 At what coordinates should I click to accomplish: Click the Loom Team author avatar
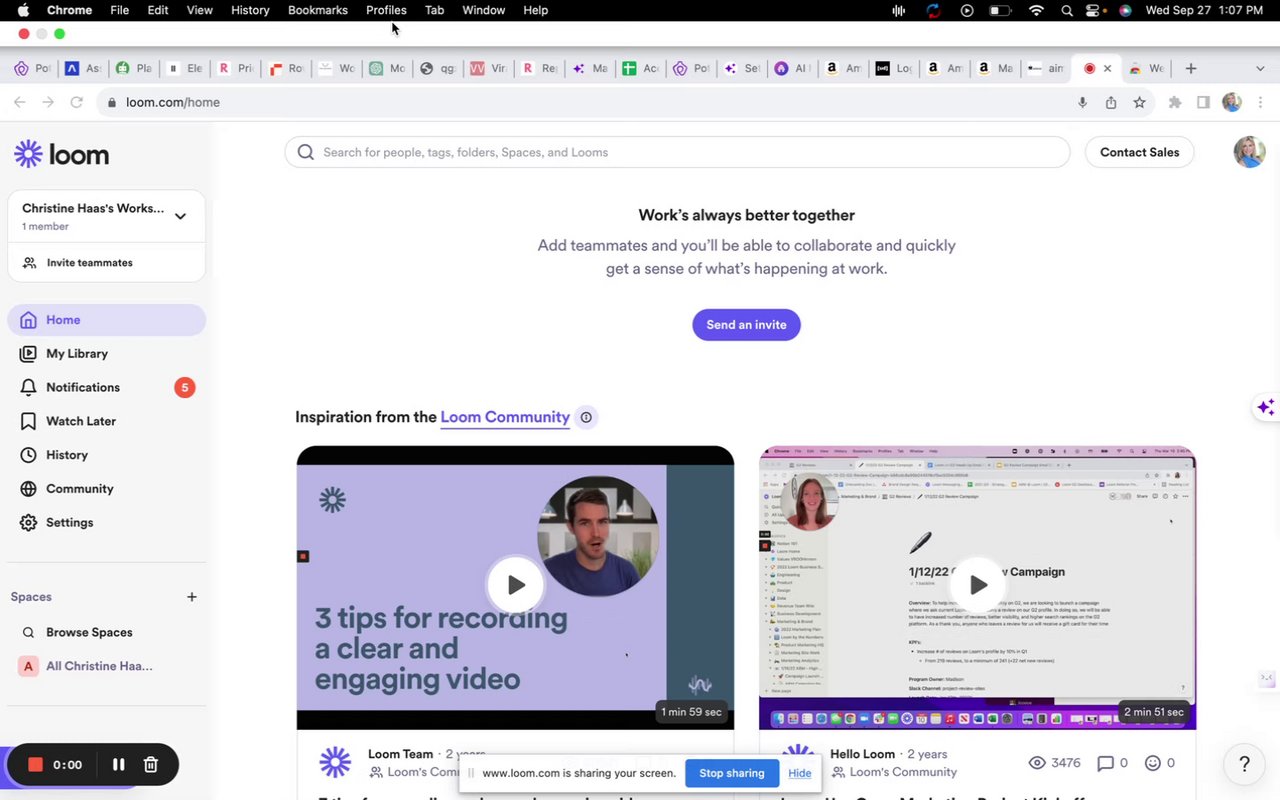[x=335, y=762]
